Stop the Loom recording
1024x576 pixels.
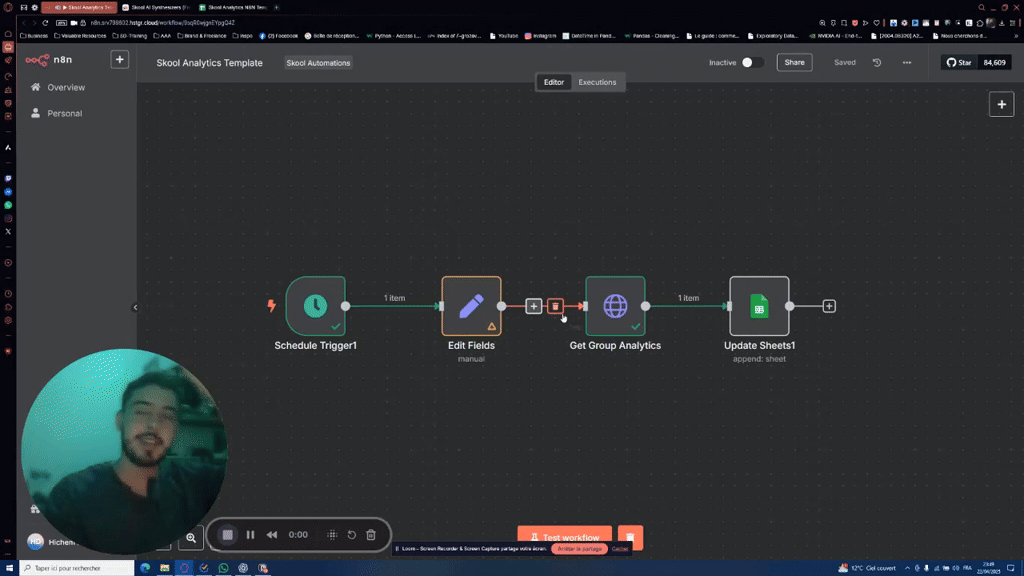[x=227, y=535]
